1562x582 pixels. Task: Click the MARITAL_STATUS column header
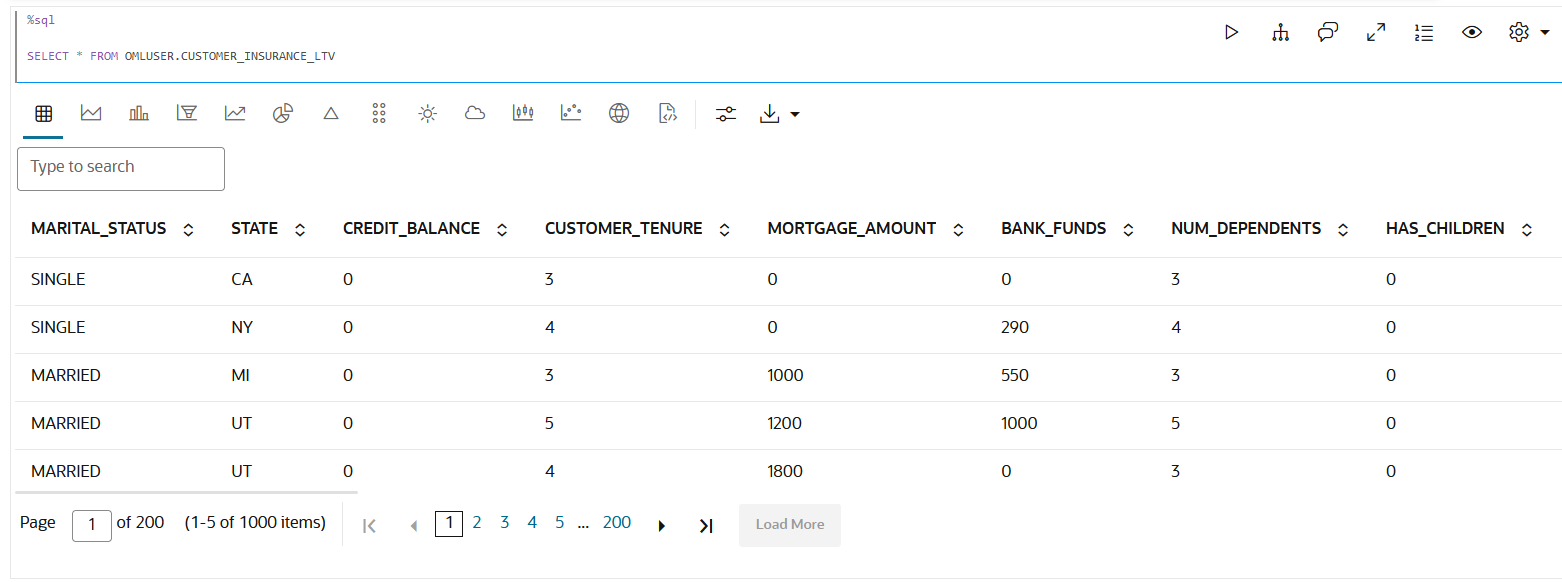tap(99, 228)
